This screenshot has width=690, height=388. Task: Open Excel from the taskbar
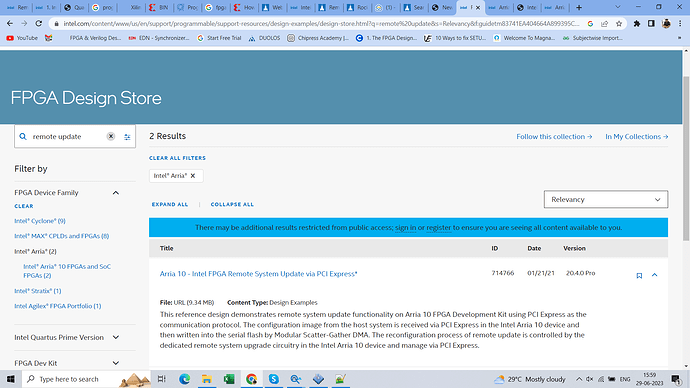[229, 379]
